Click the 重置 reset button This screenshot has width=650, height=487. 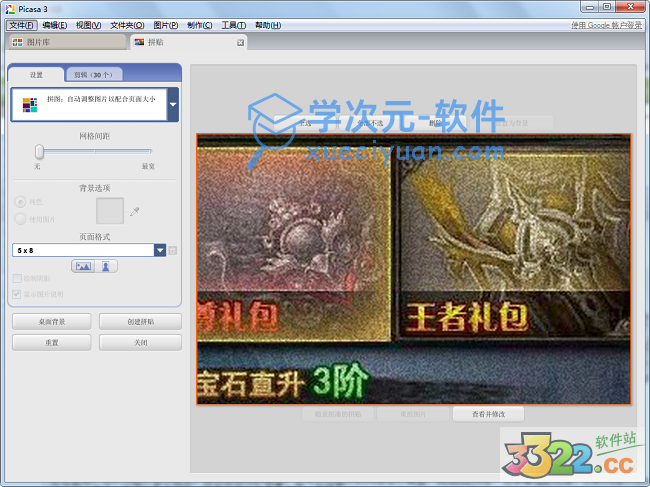[52, 342]
